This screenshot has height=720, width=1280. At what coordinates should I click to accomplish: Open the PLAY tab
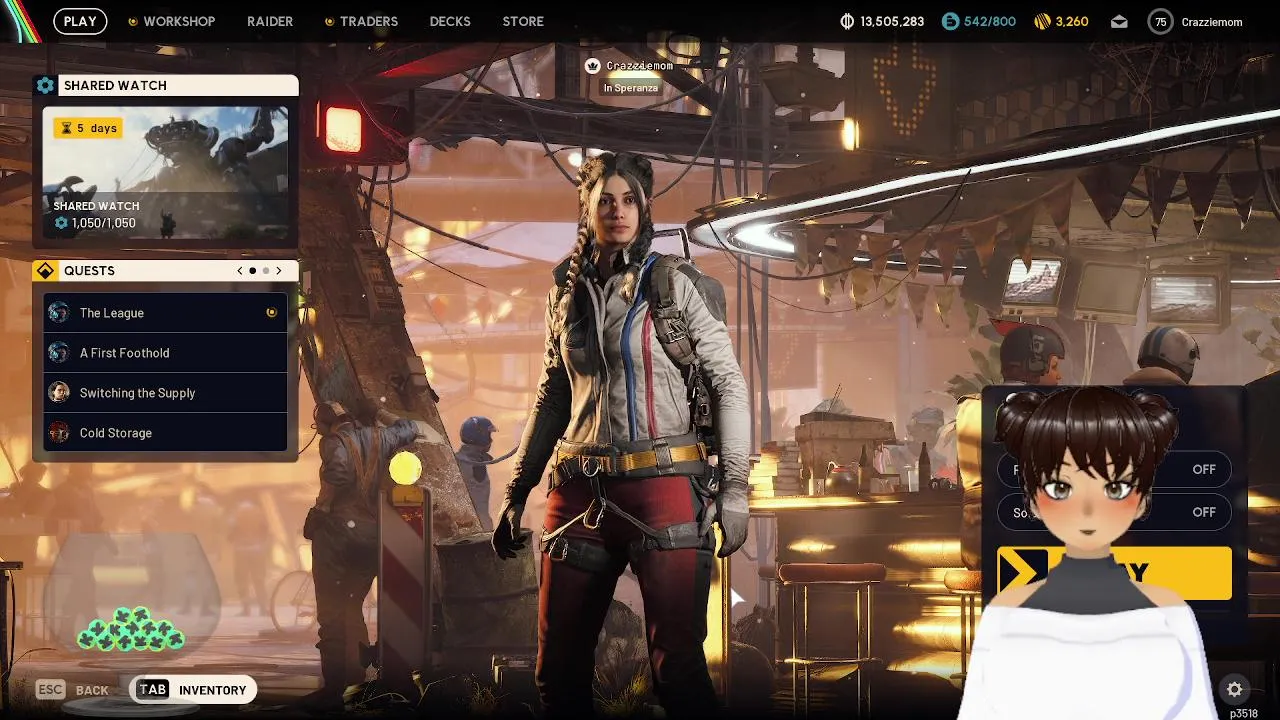click(80, 21)
